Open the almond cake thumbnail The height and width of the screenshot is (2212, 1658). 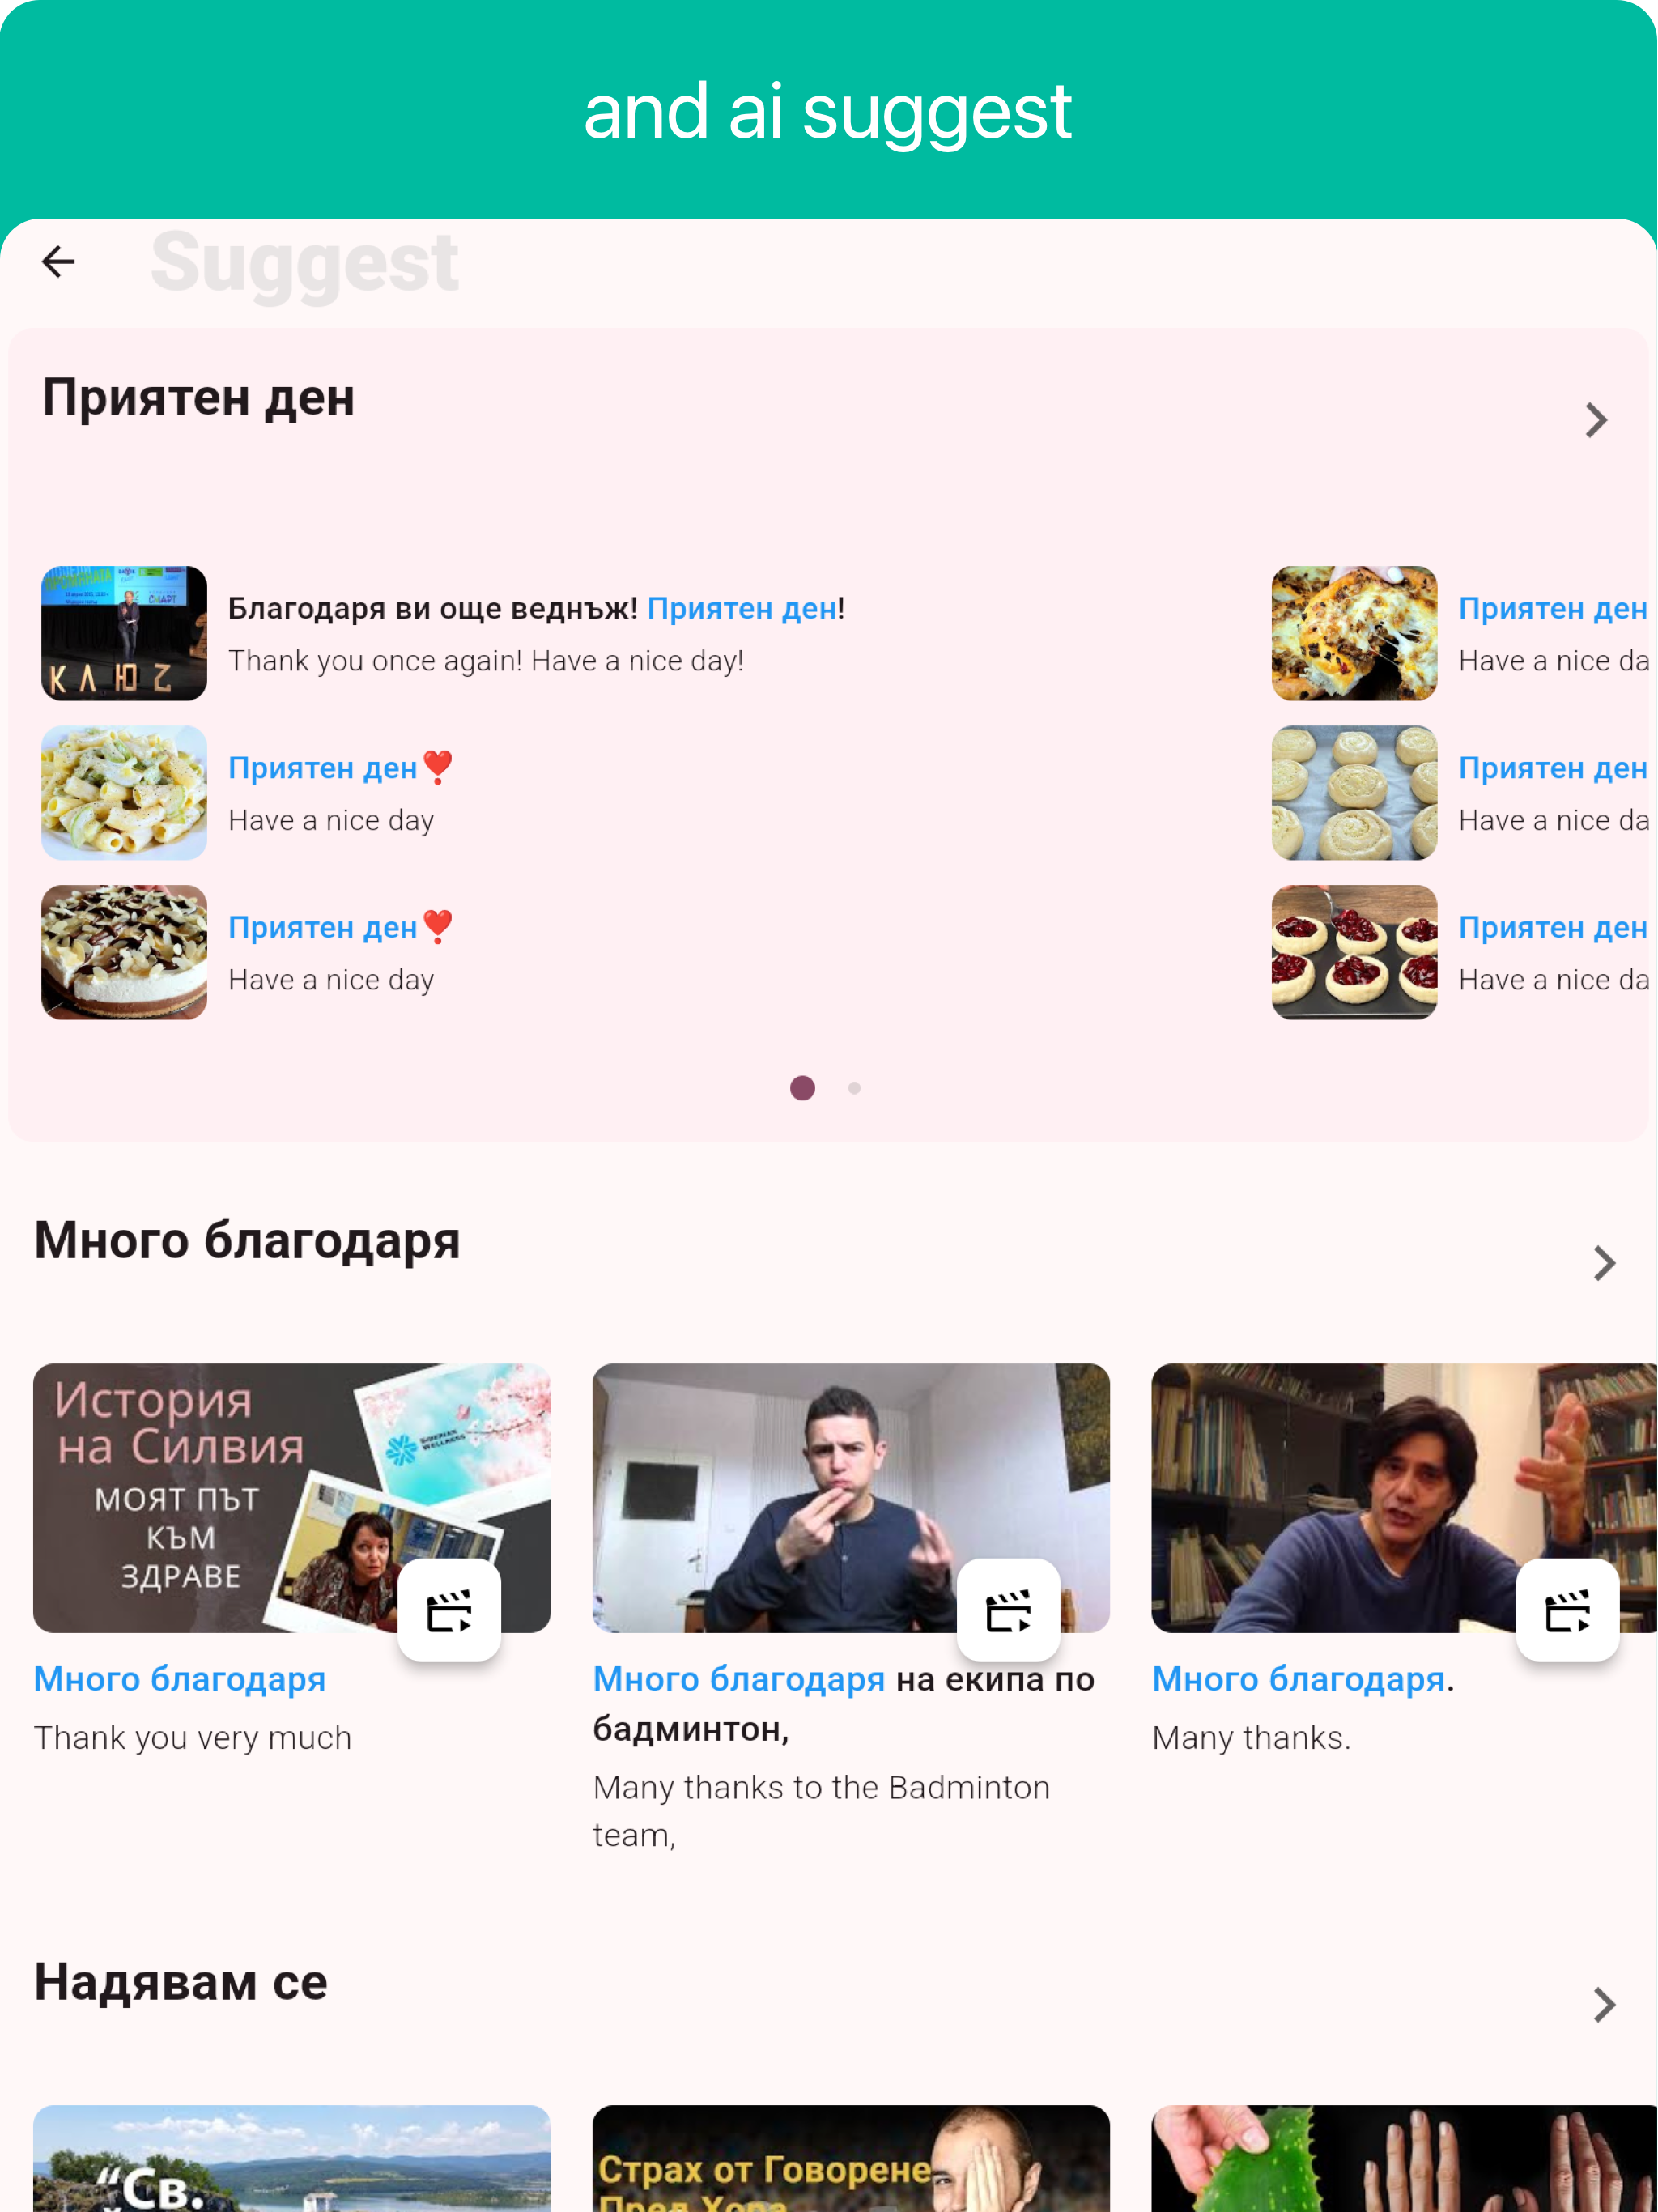coord(124,952)
